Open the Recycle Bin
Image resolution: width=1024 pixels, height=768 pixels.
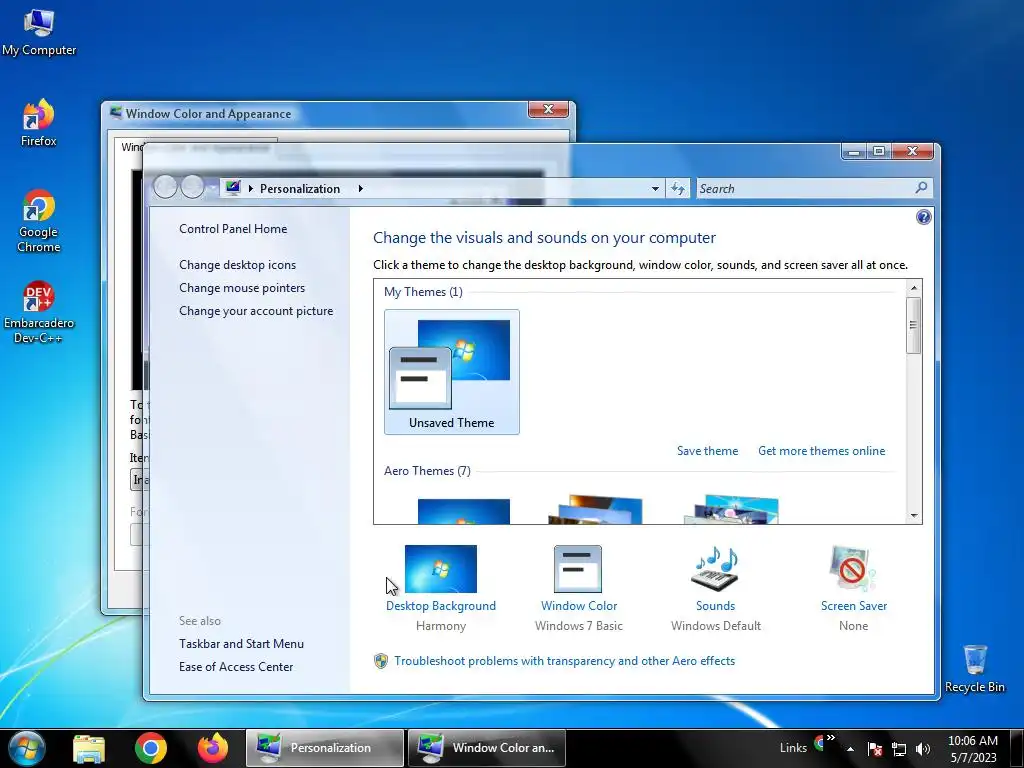[x=974, y=669]
